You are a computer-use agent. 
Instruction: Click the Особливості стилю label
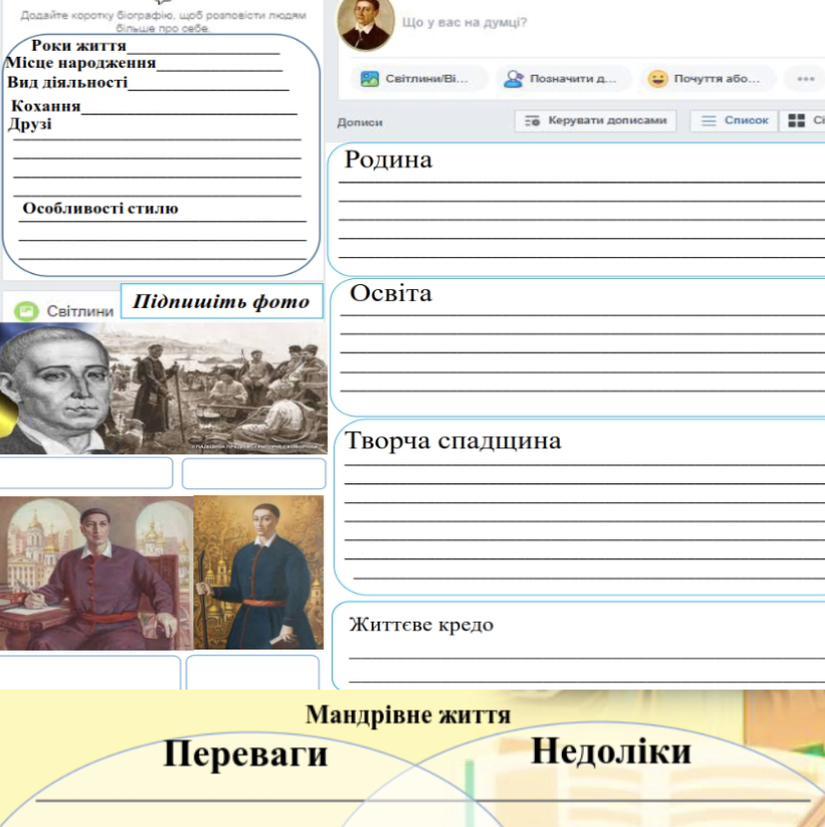tap(100, 208)
